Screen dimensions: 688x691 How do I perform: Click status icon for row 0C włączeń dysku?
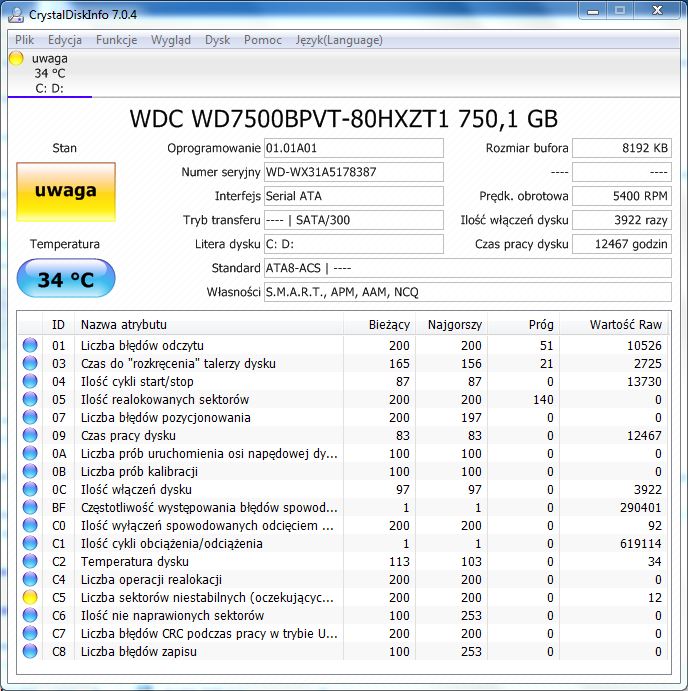click(30, 490)
